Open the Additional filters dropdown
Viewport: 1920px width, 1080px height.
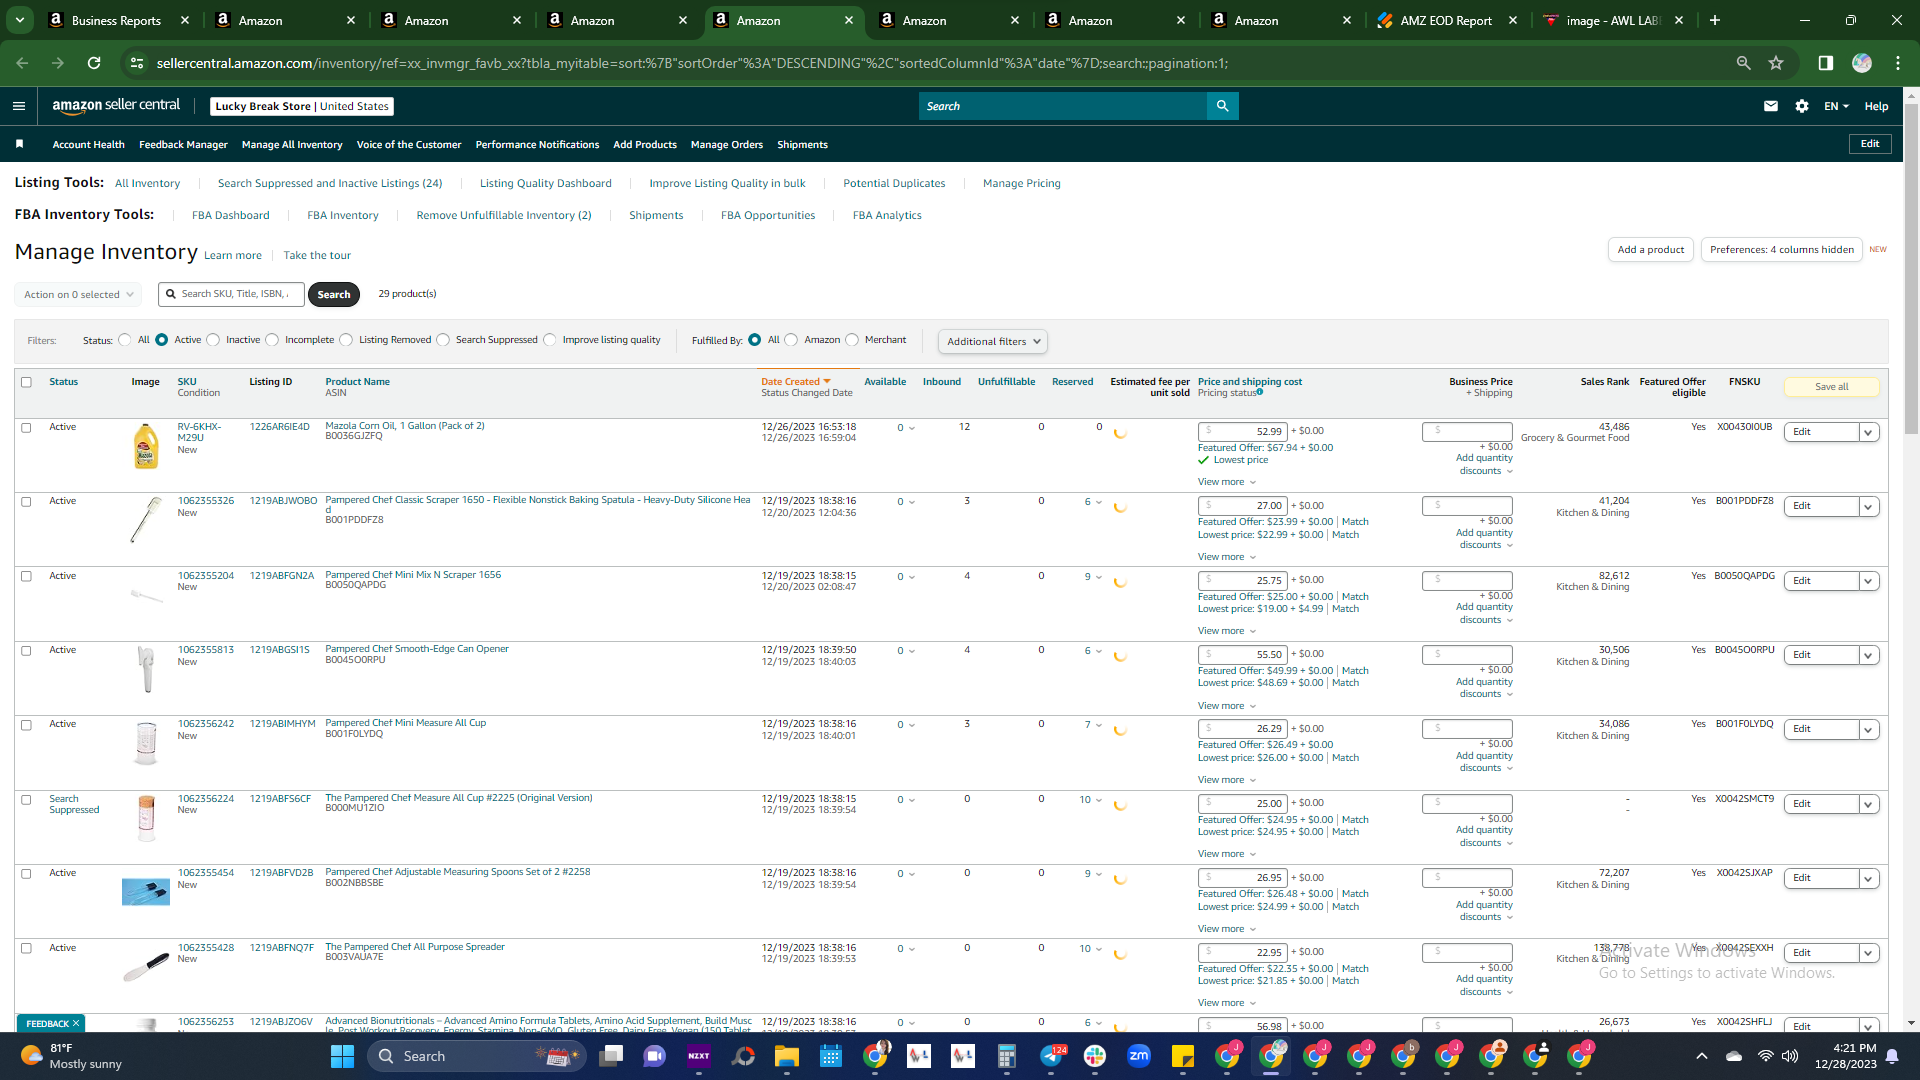click(993, 342)
